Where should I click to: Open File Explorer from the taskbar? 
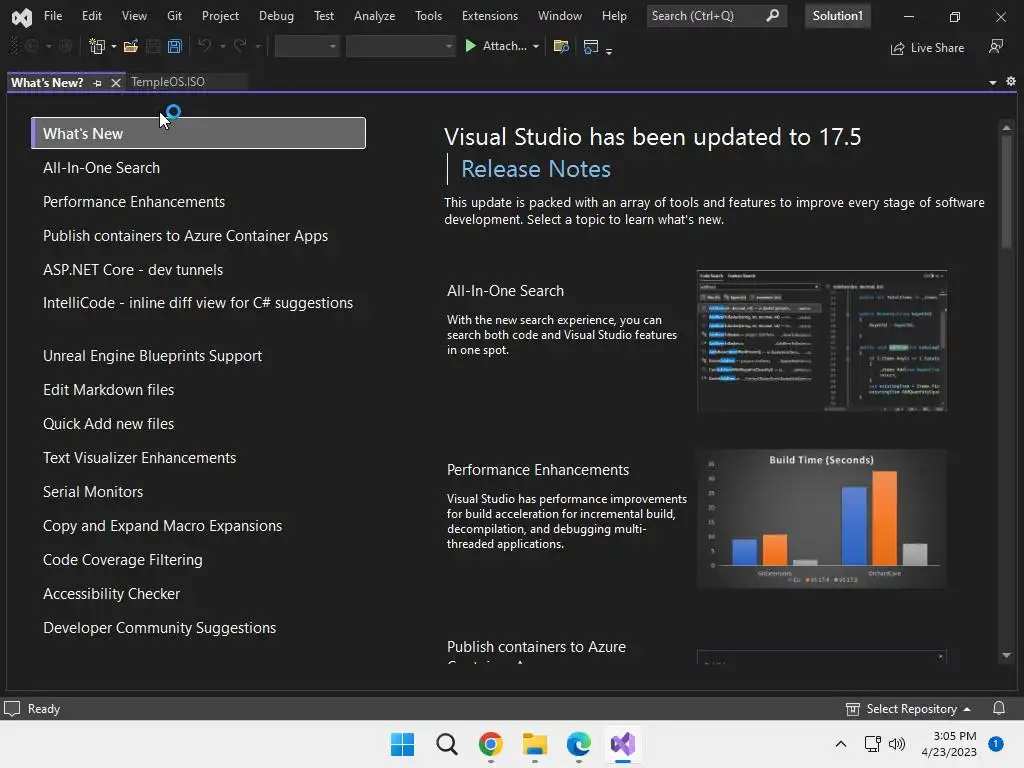pyautogui.click(x=535, y=744)
